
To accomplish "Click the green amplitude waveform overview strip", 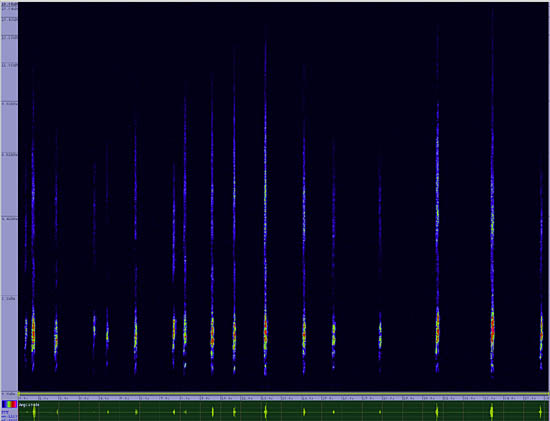I will [284, 411].
